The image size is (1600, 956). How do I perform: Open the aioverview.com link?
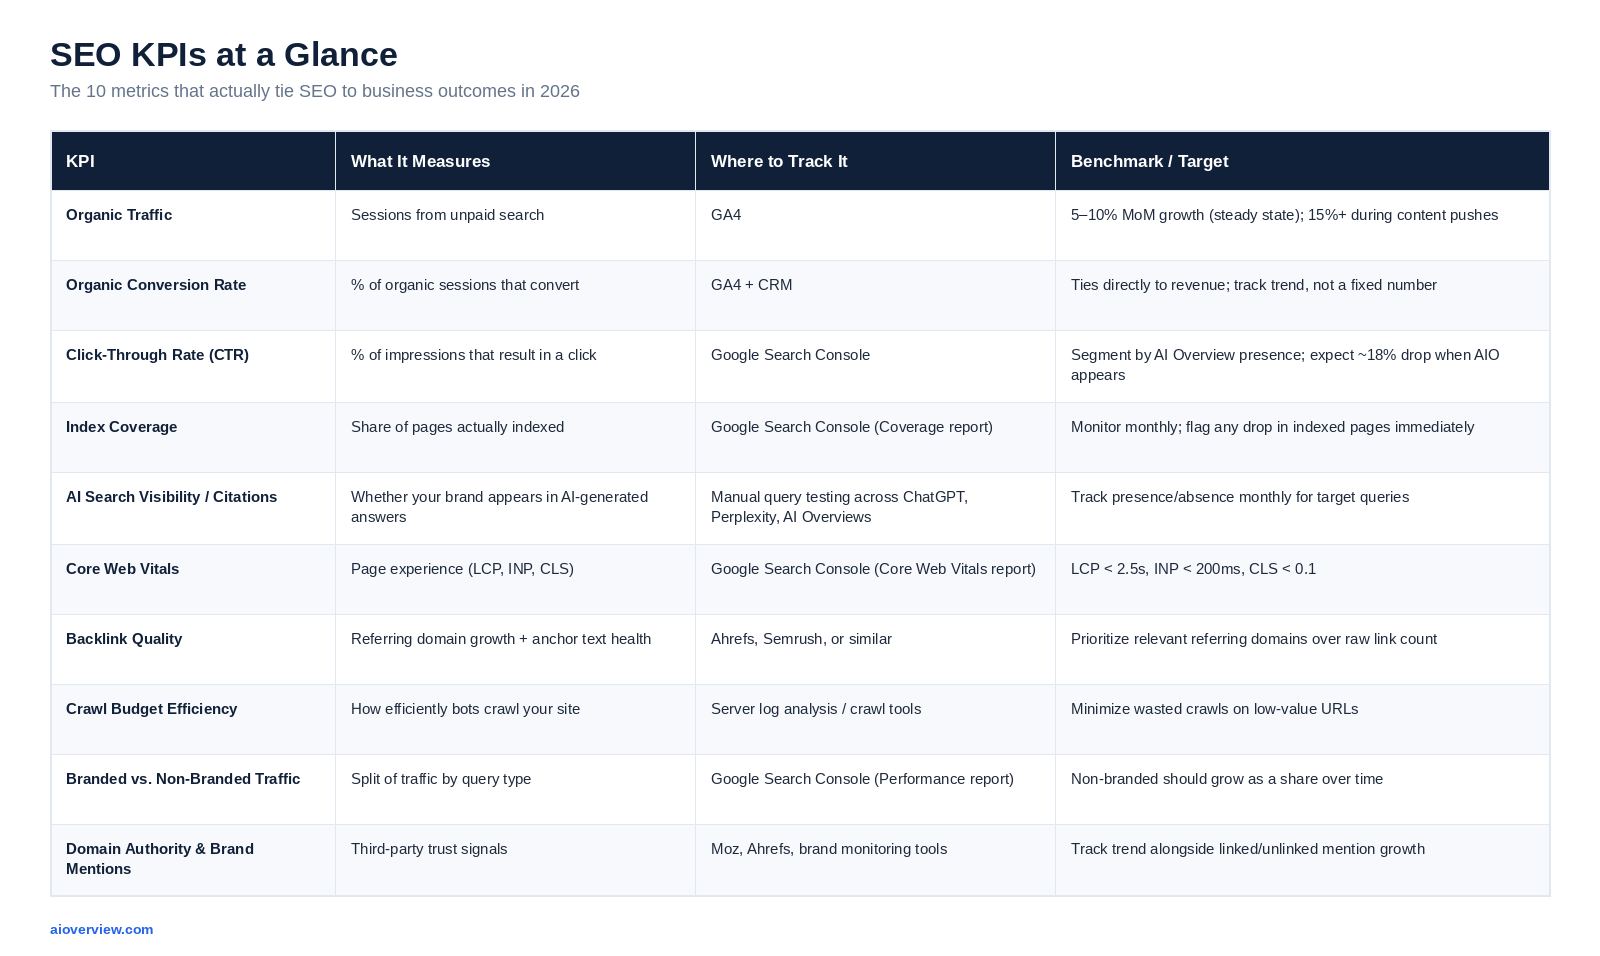[101, 929]
